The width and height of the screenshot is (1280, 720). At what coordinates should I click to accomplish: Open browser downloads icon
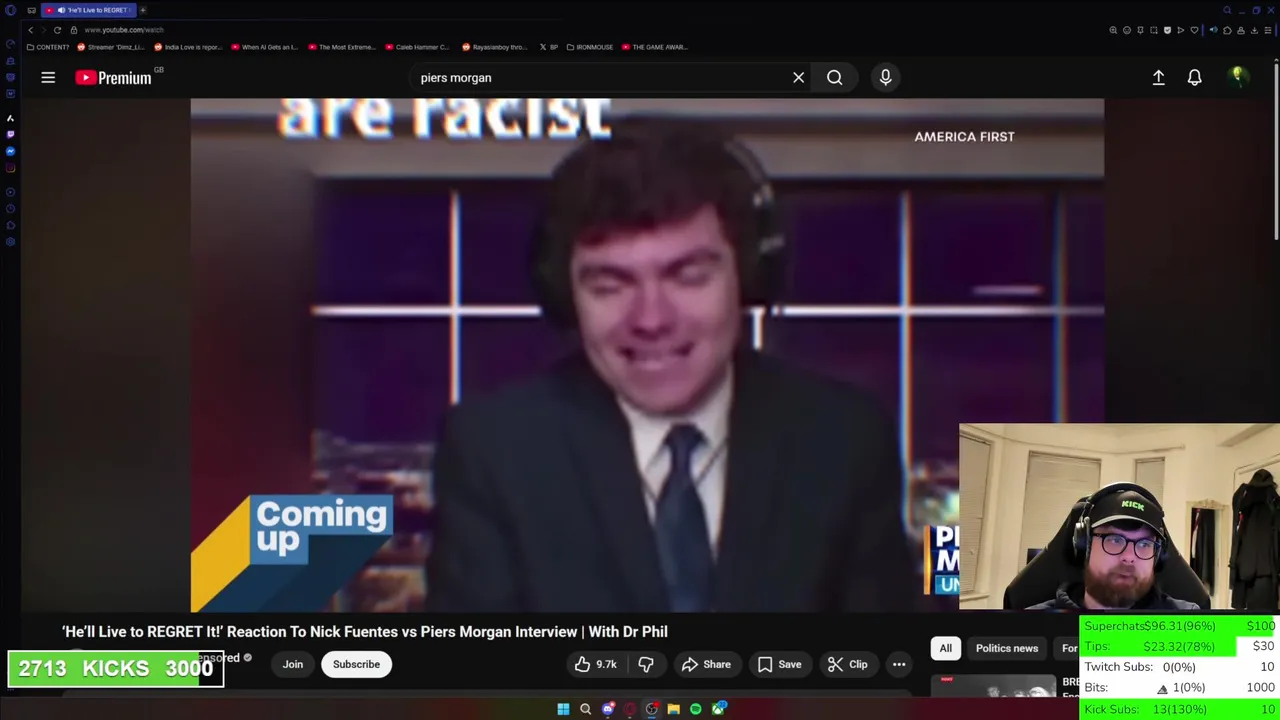pos(1254,30)
